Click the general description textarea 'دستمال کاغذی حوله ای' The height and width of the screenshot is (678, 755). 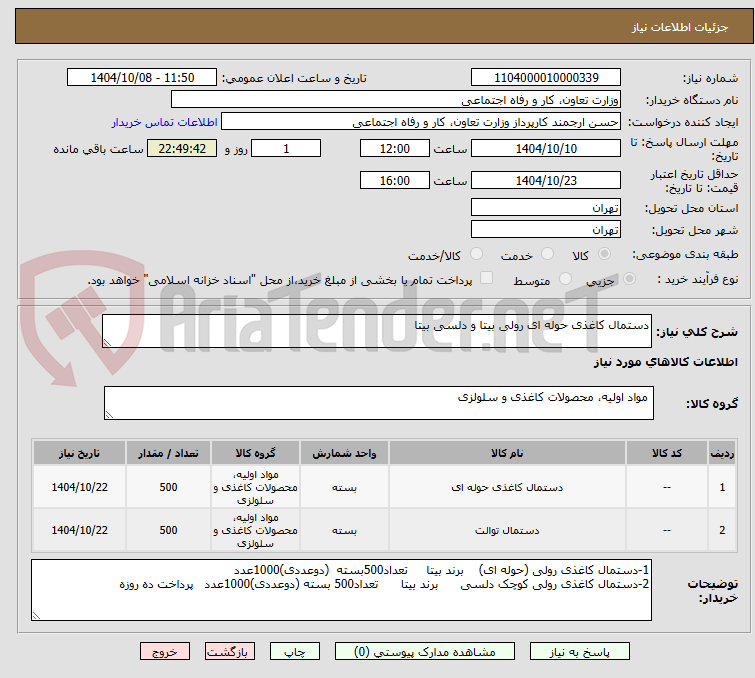[x=377, y=331]
